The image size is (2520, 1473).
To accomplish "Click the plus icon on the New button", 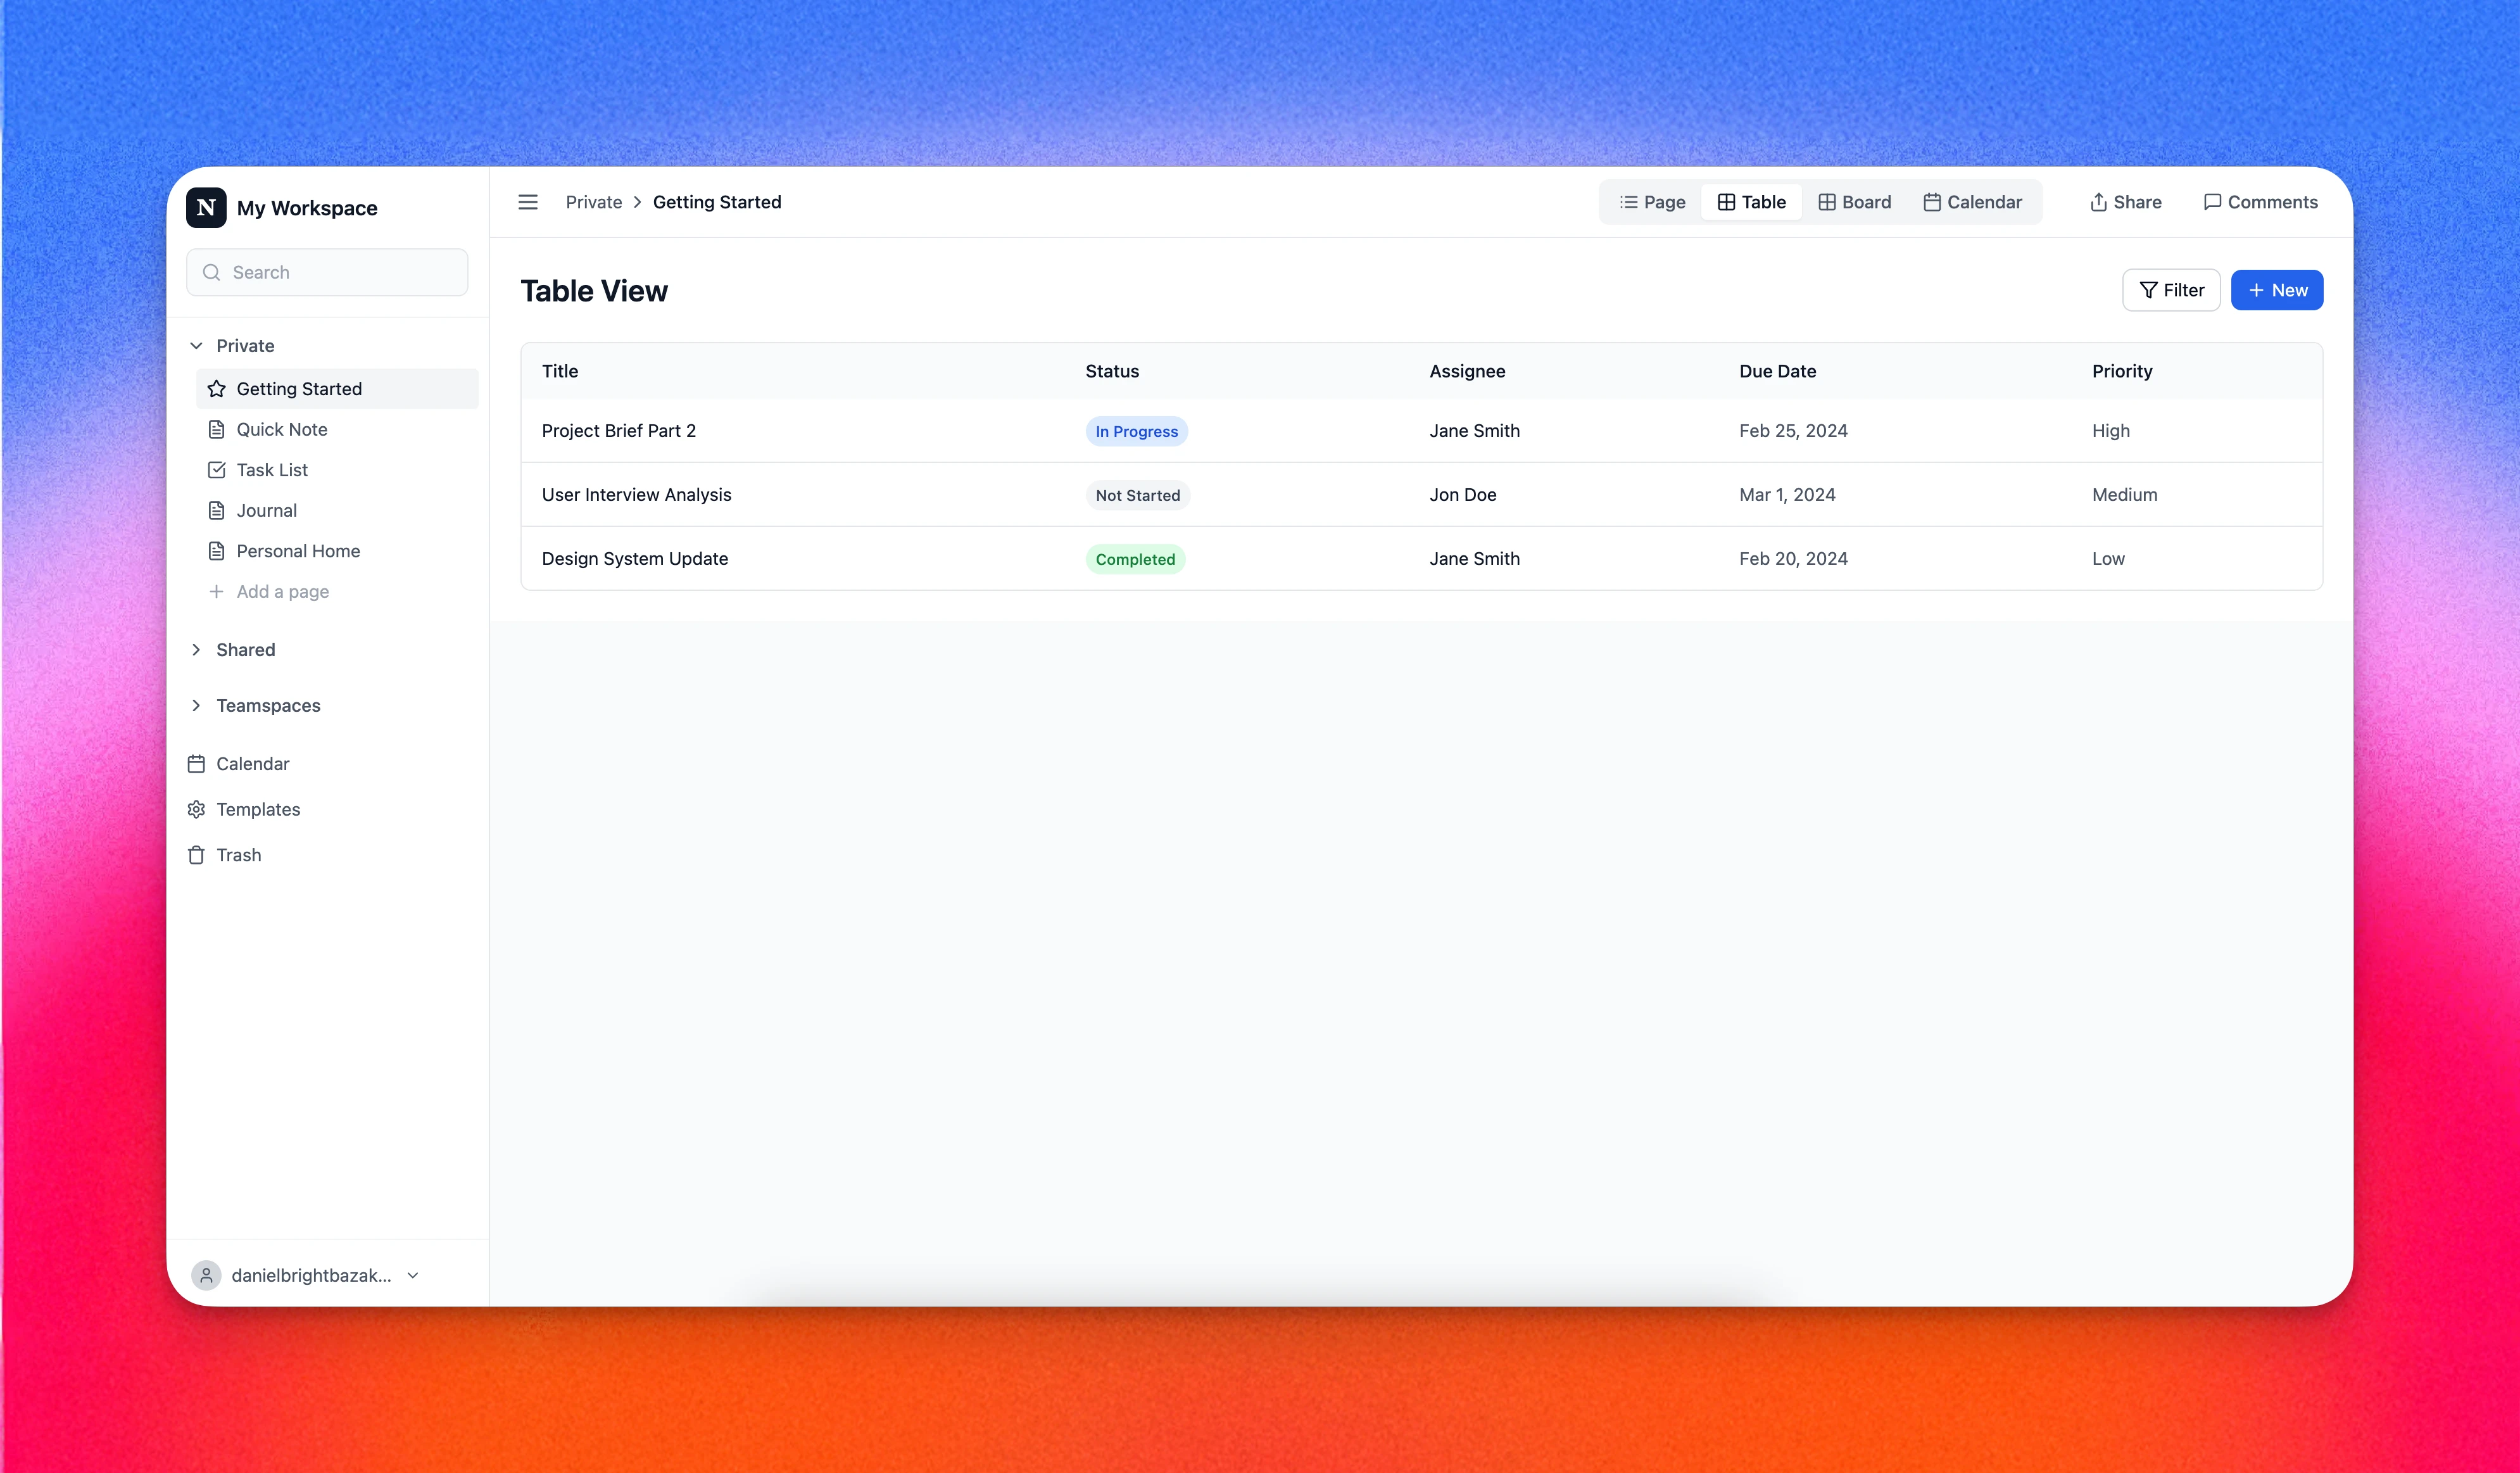I will tap(2256, 290).
